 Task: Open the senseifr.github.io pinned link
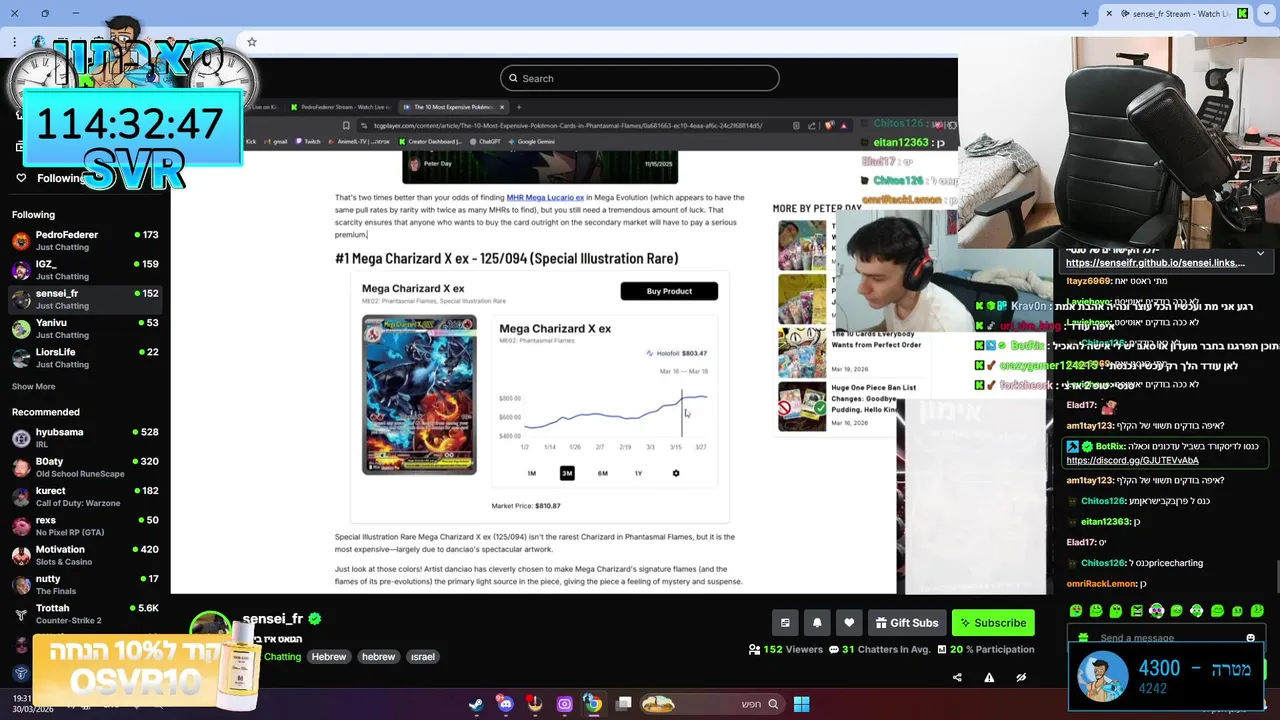point(1155,263)
